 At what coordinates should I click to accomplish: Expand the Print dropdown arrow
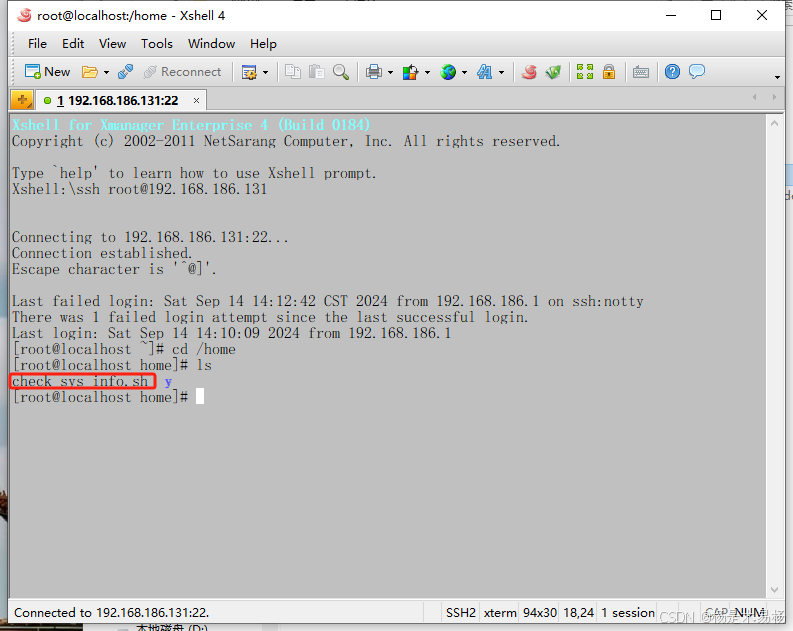390,73
